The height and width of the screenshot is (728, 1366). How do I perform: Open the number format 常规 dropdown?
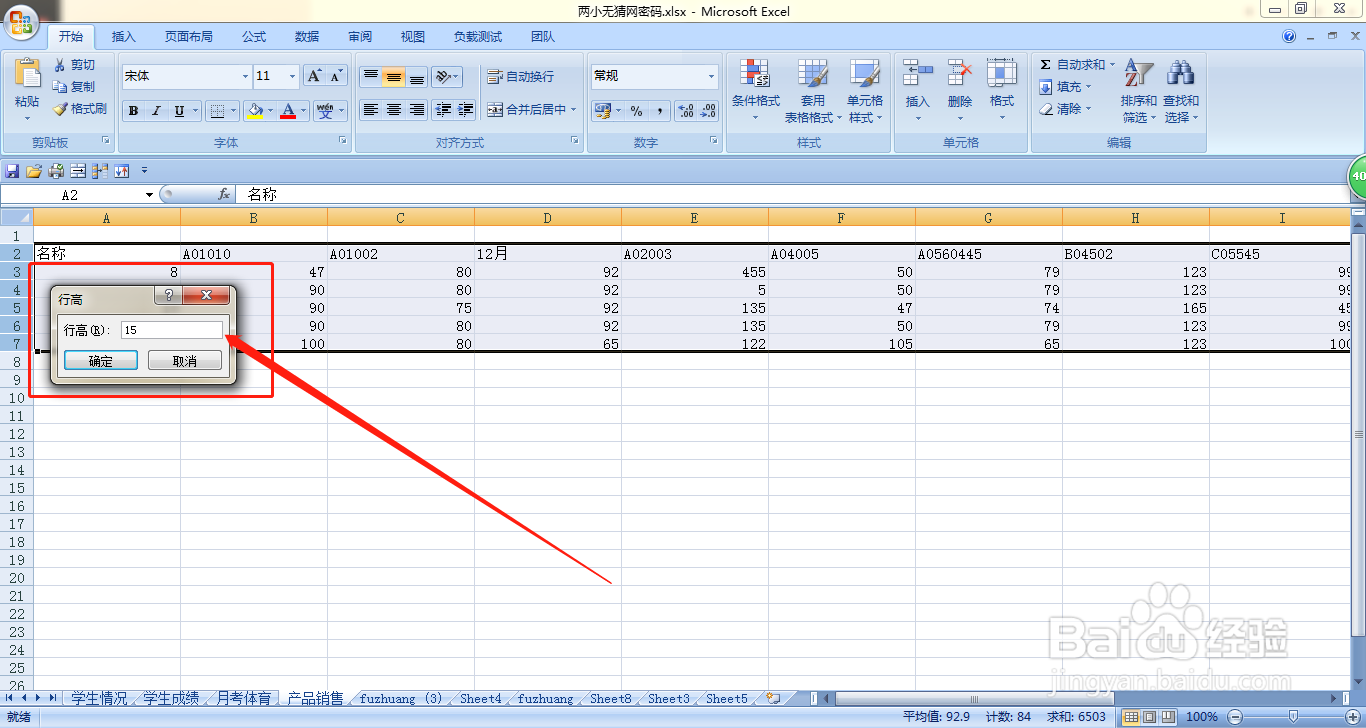711,76
